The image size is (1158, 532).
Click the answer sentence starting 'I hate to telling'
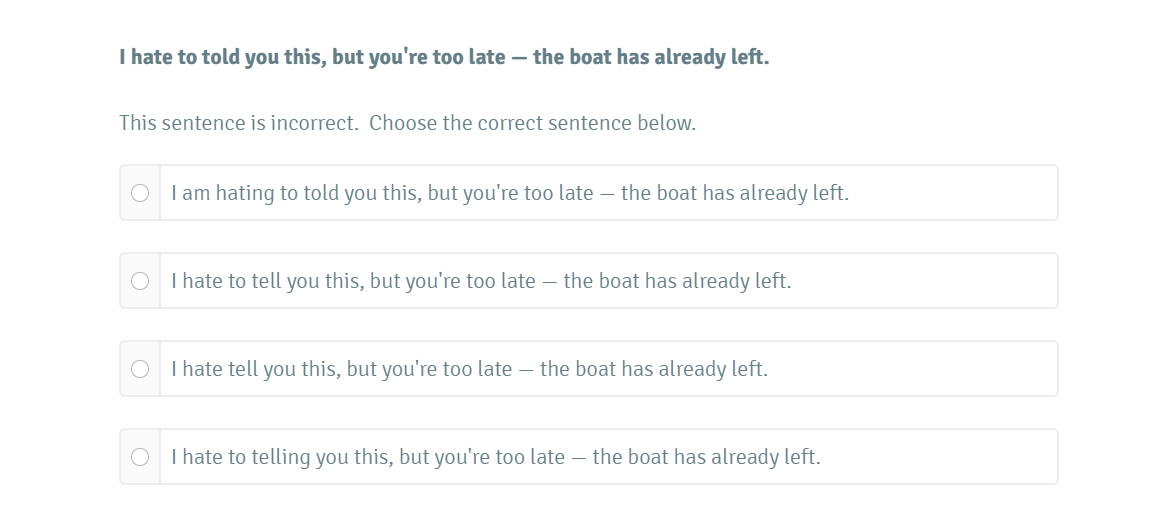click(x=495, y=457)
